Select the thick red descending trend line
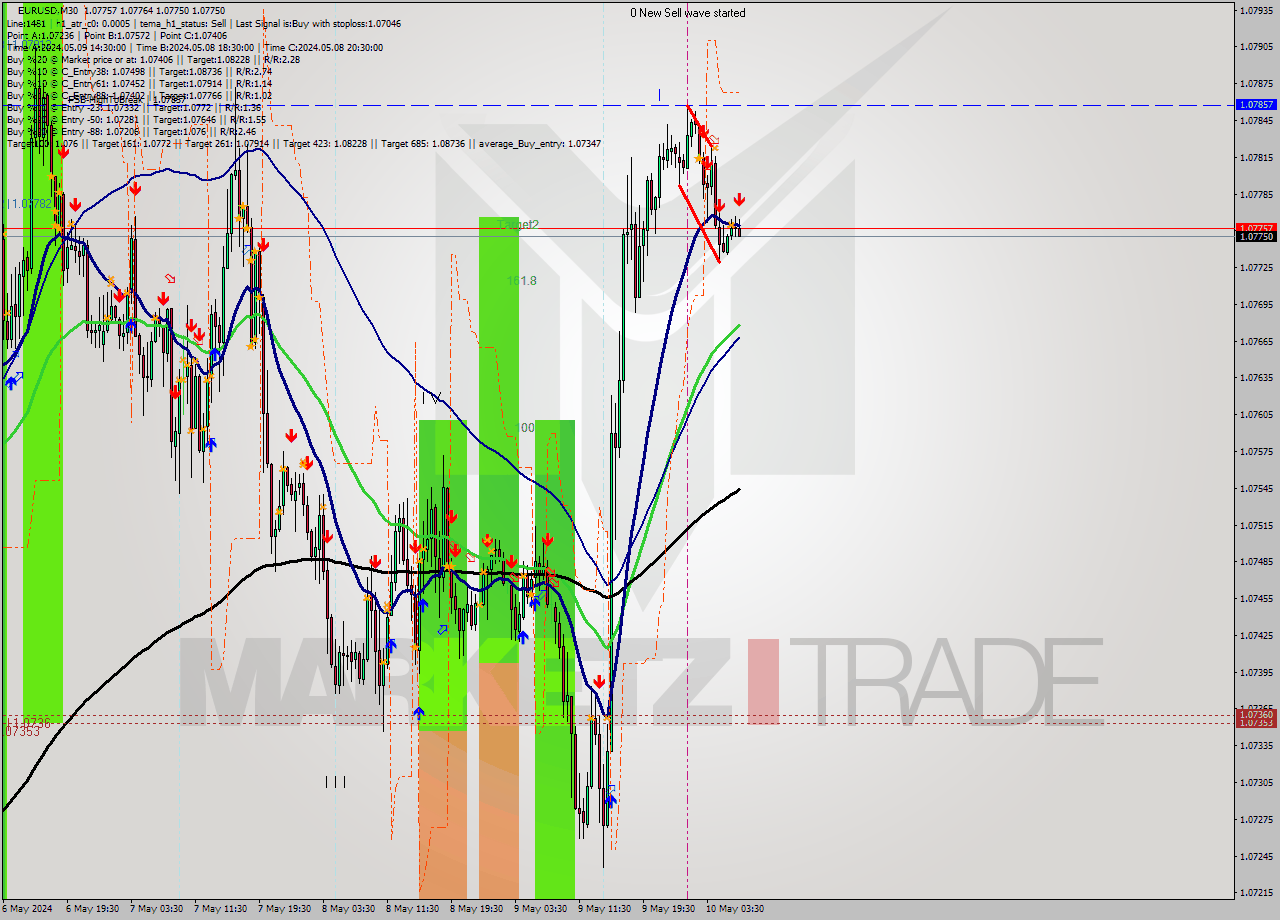 click(700, 224)
